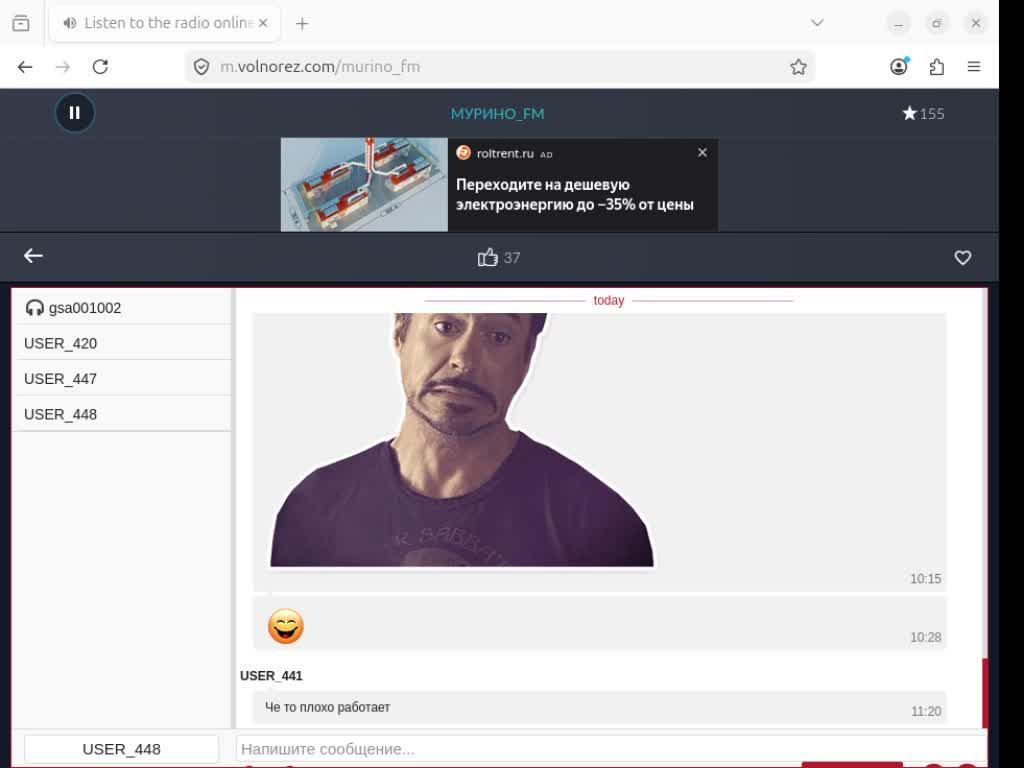Image resolution: width=1024 pixels, height=768 pixels.
Task: Click the headphones icon beside gsa001002
Action: [x=35, y=308]
